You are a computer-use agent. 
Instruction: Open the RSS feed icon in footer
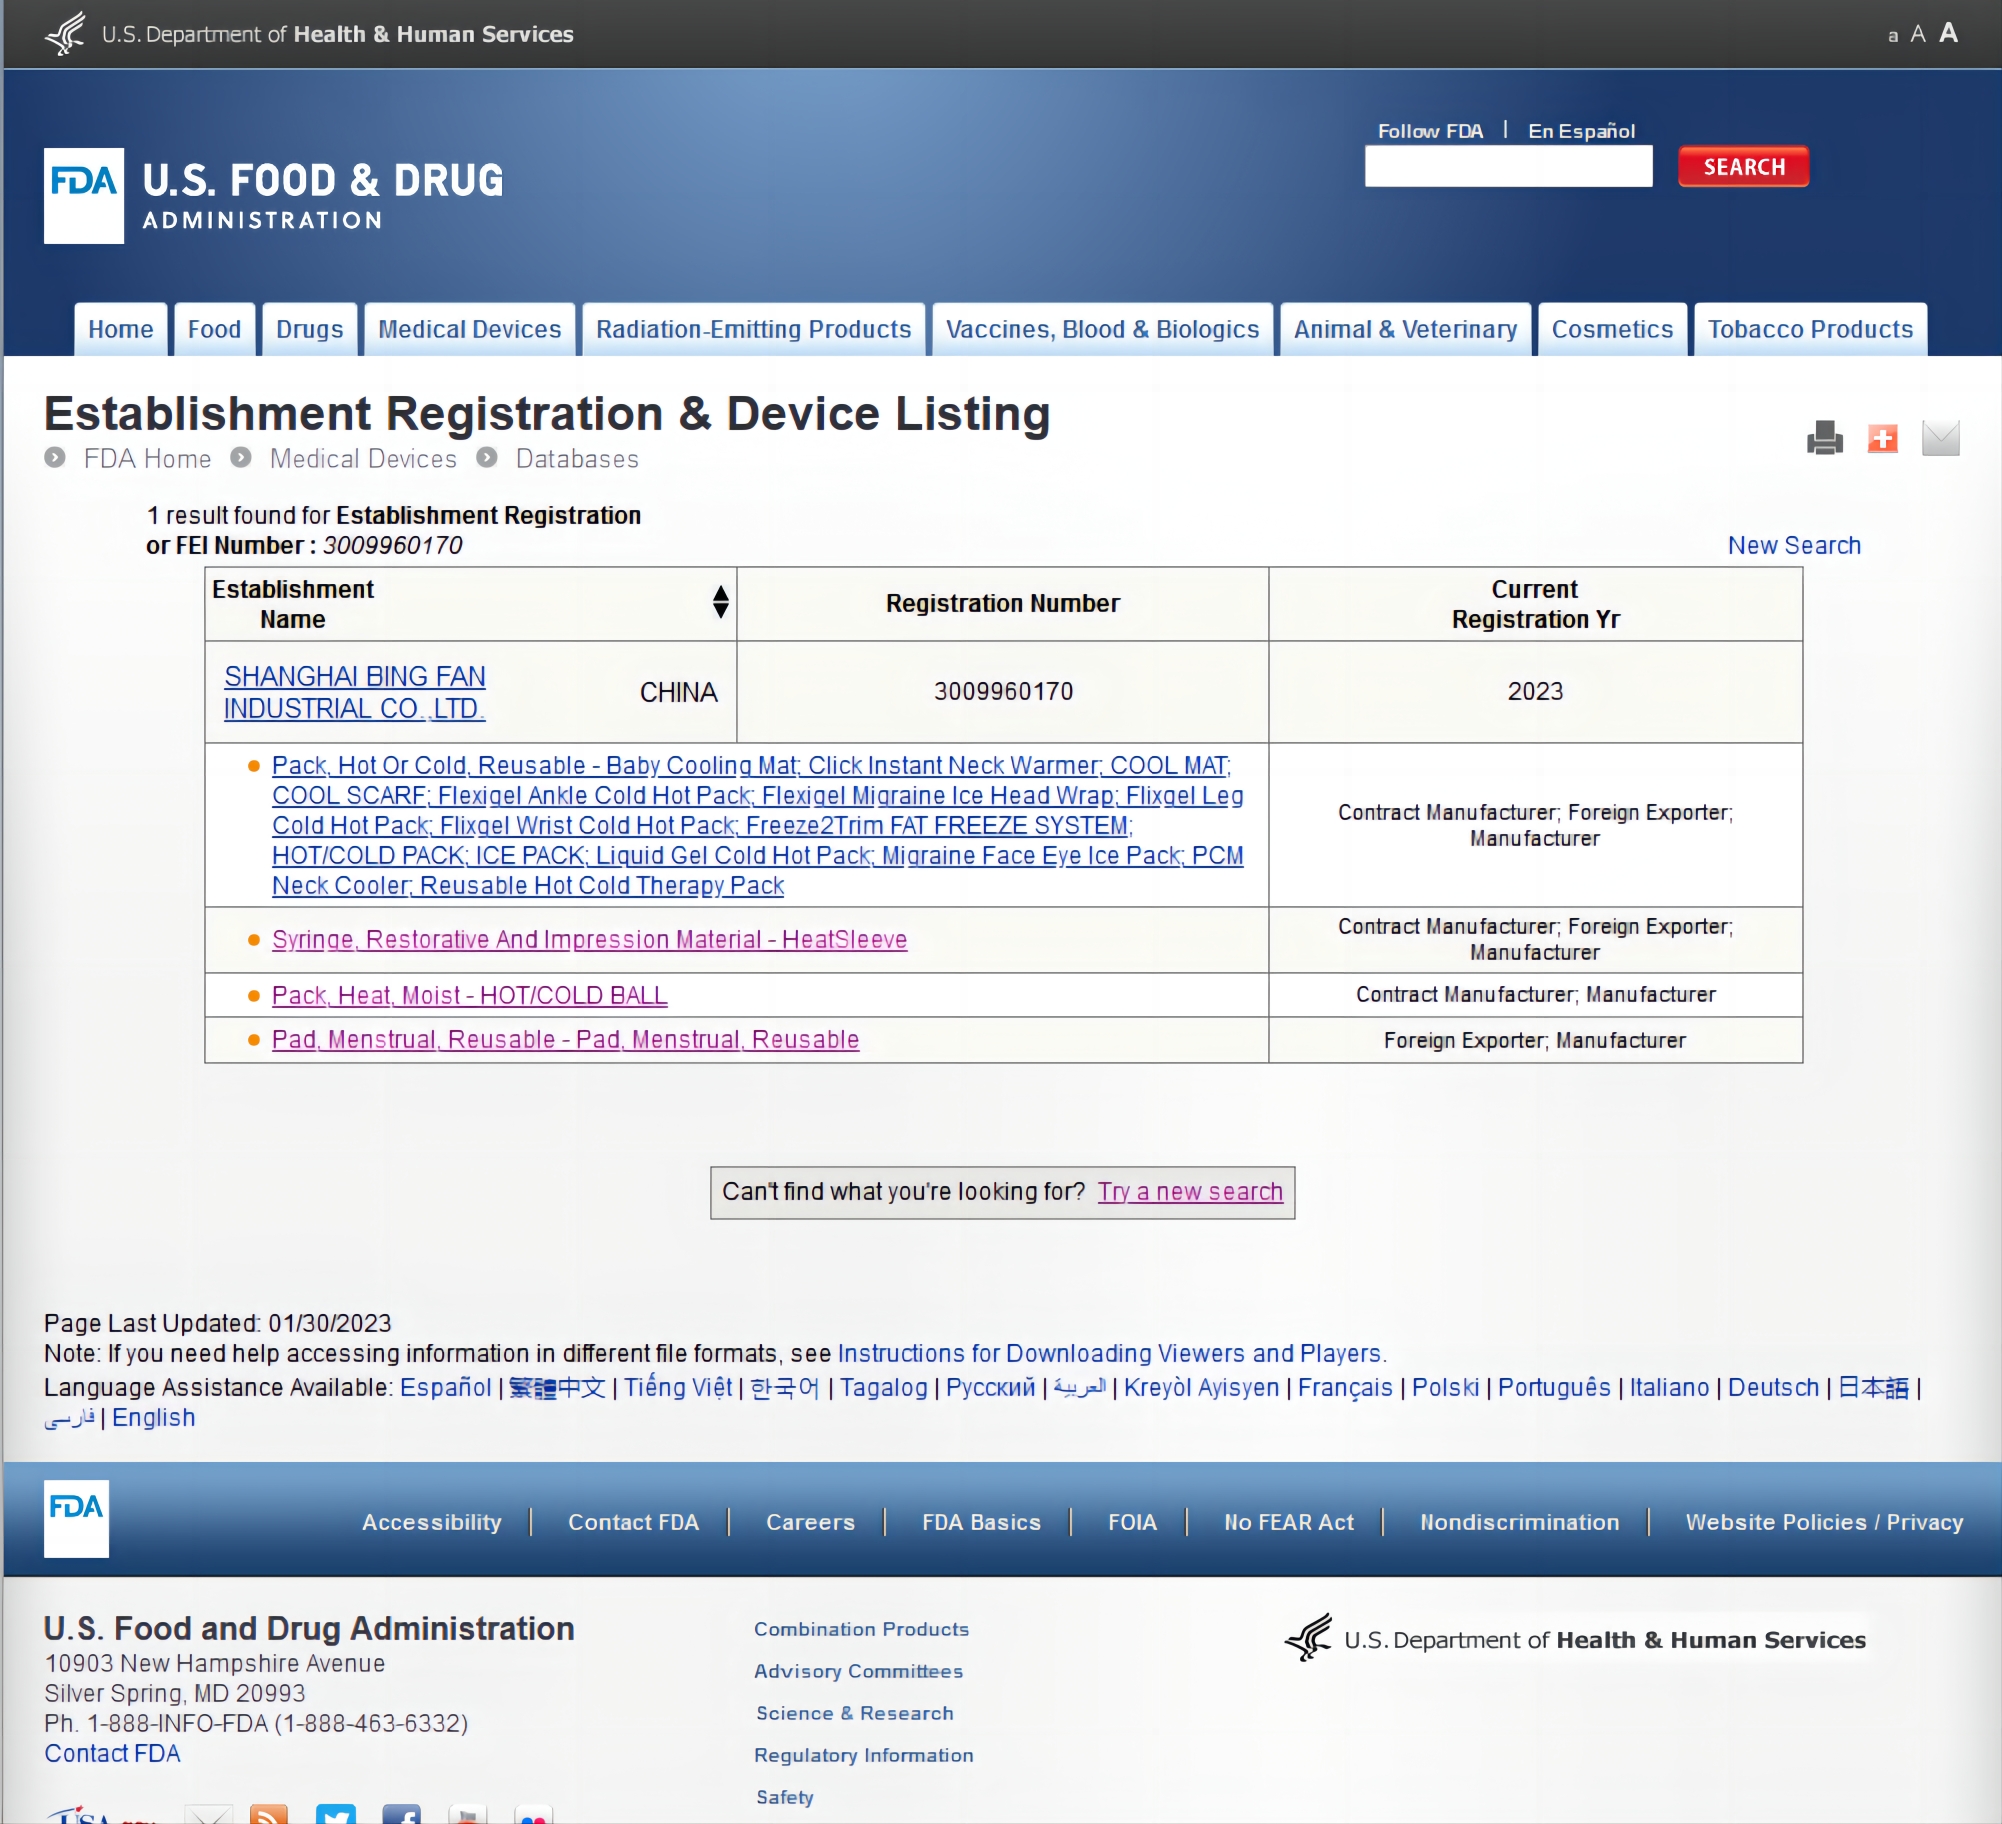[268, 1814]
